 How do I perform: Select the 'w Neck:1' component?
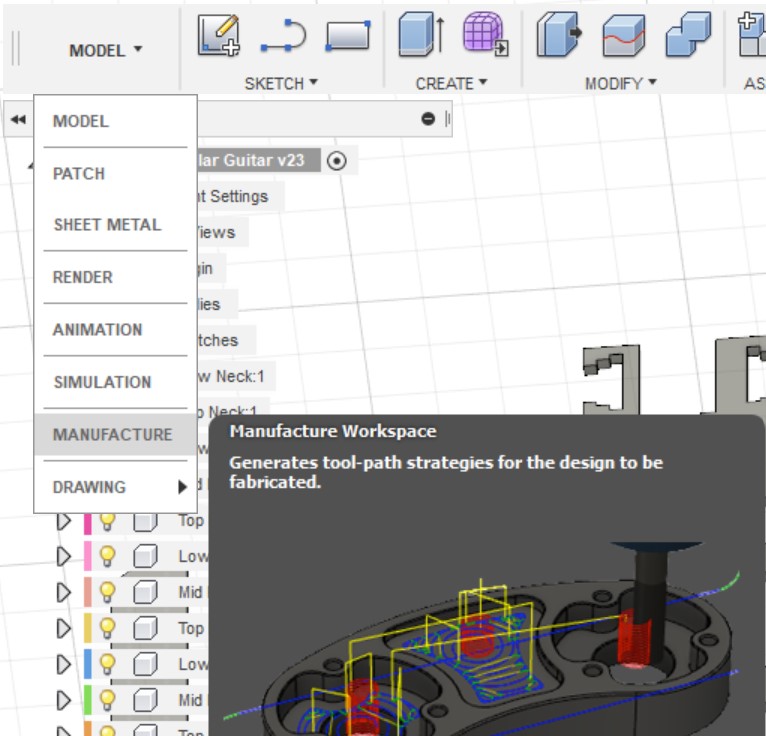pyautogui.click(x=236, y=376)
